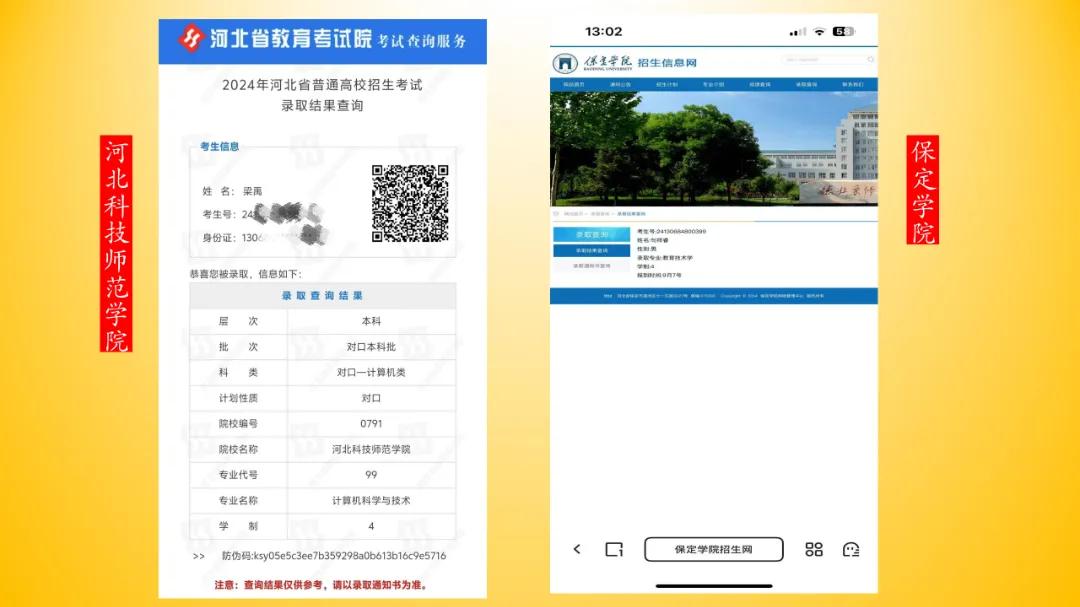Tap the breadcrumb home icon
This screenshot has height=607, width=1080.
(556, 214)
